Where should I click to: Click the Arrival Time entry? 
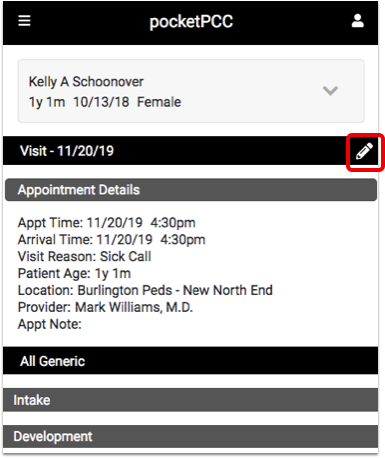112,240
